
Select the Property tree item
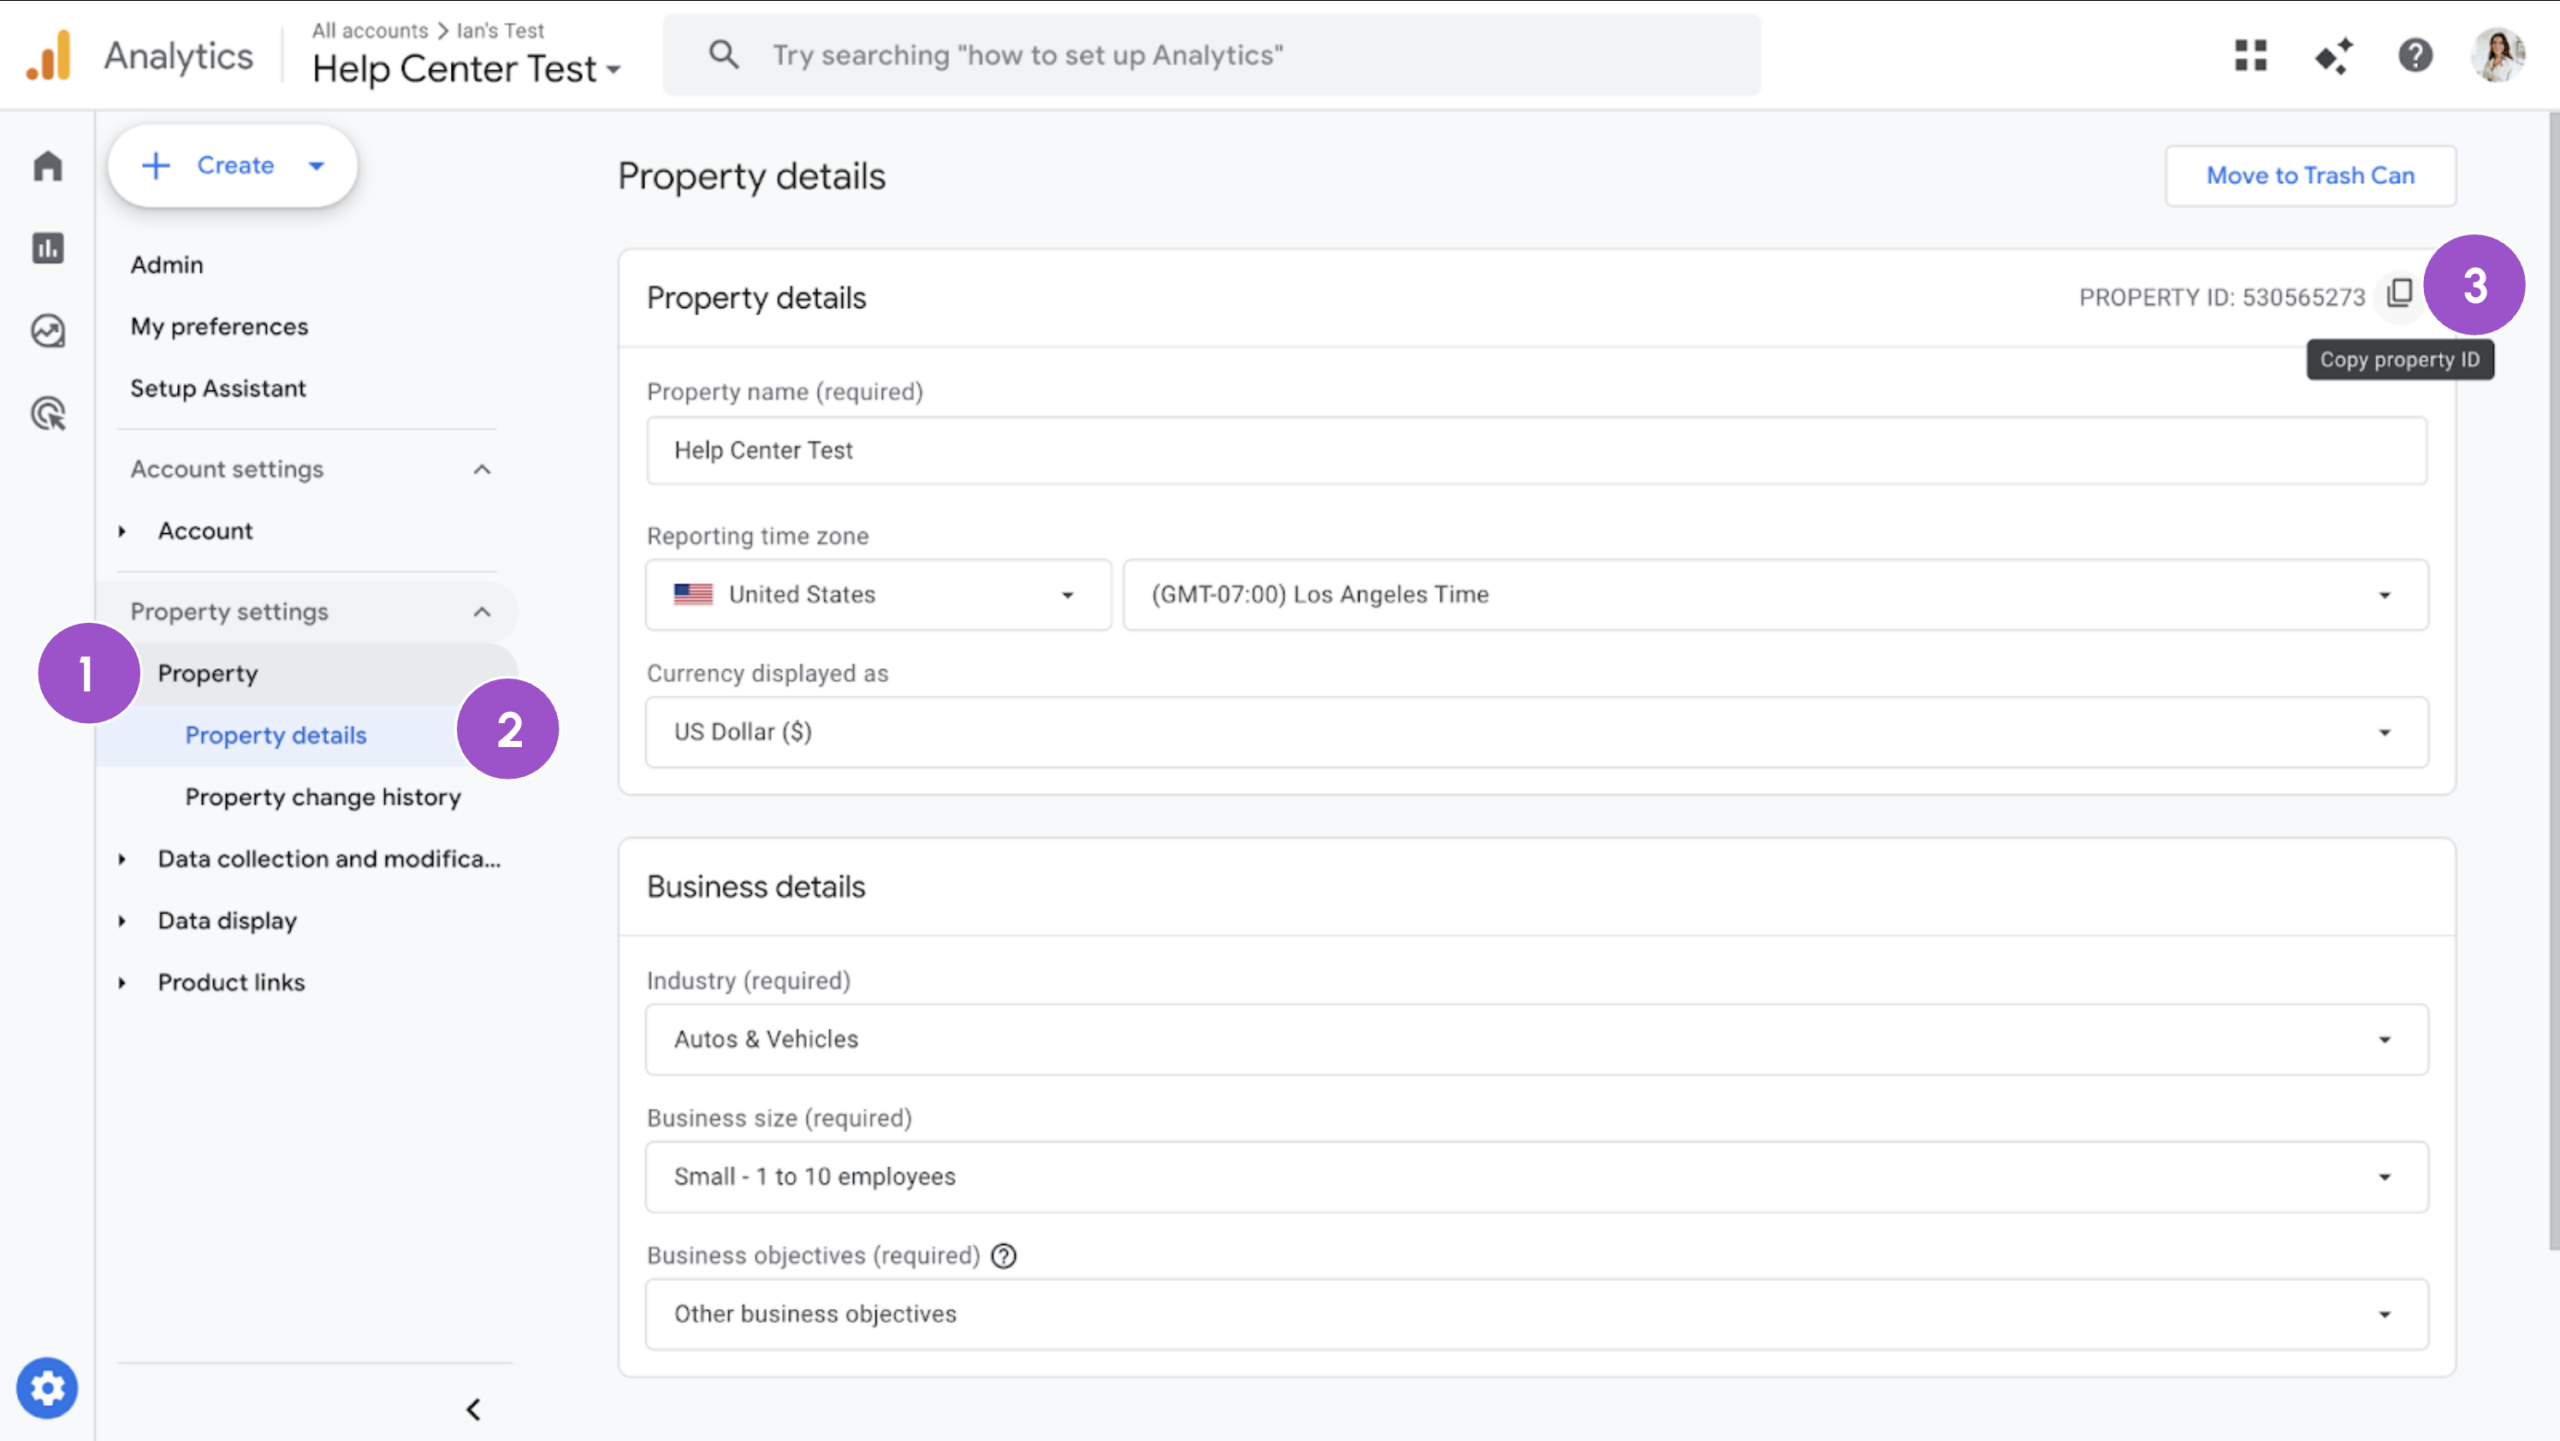click(208, 674)
